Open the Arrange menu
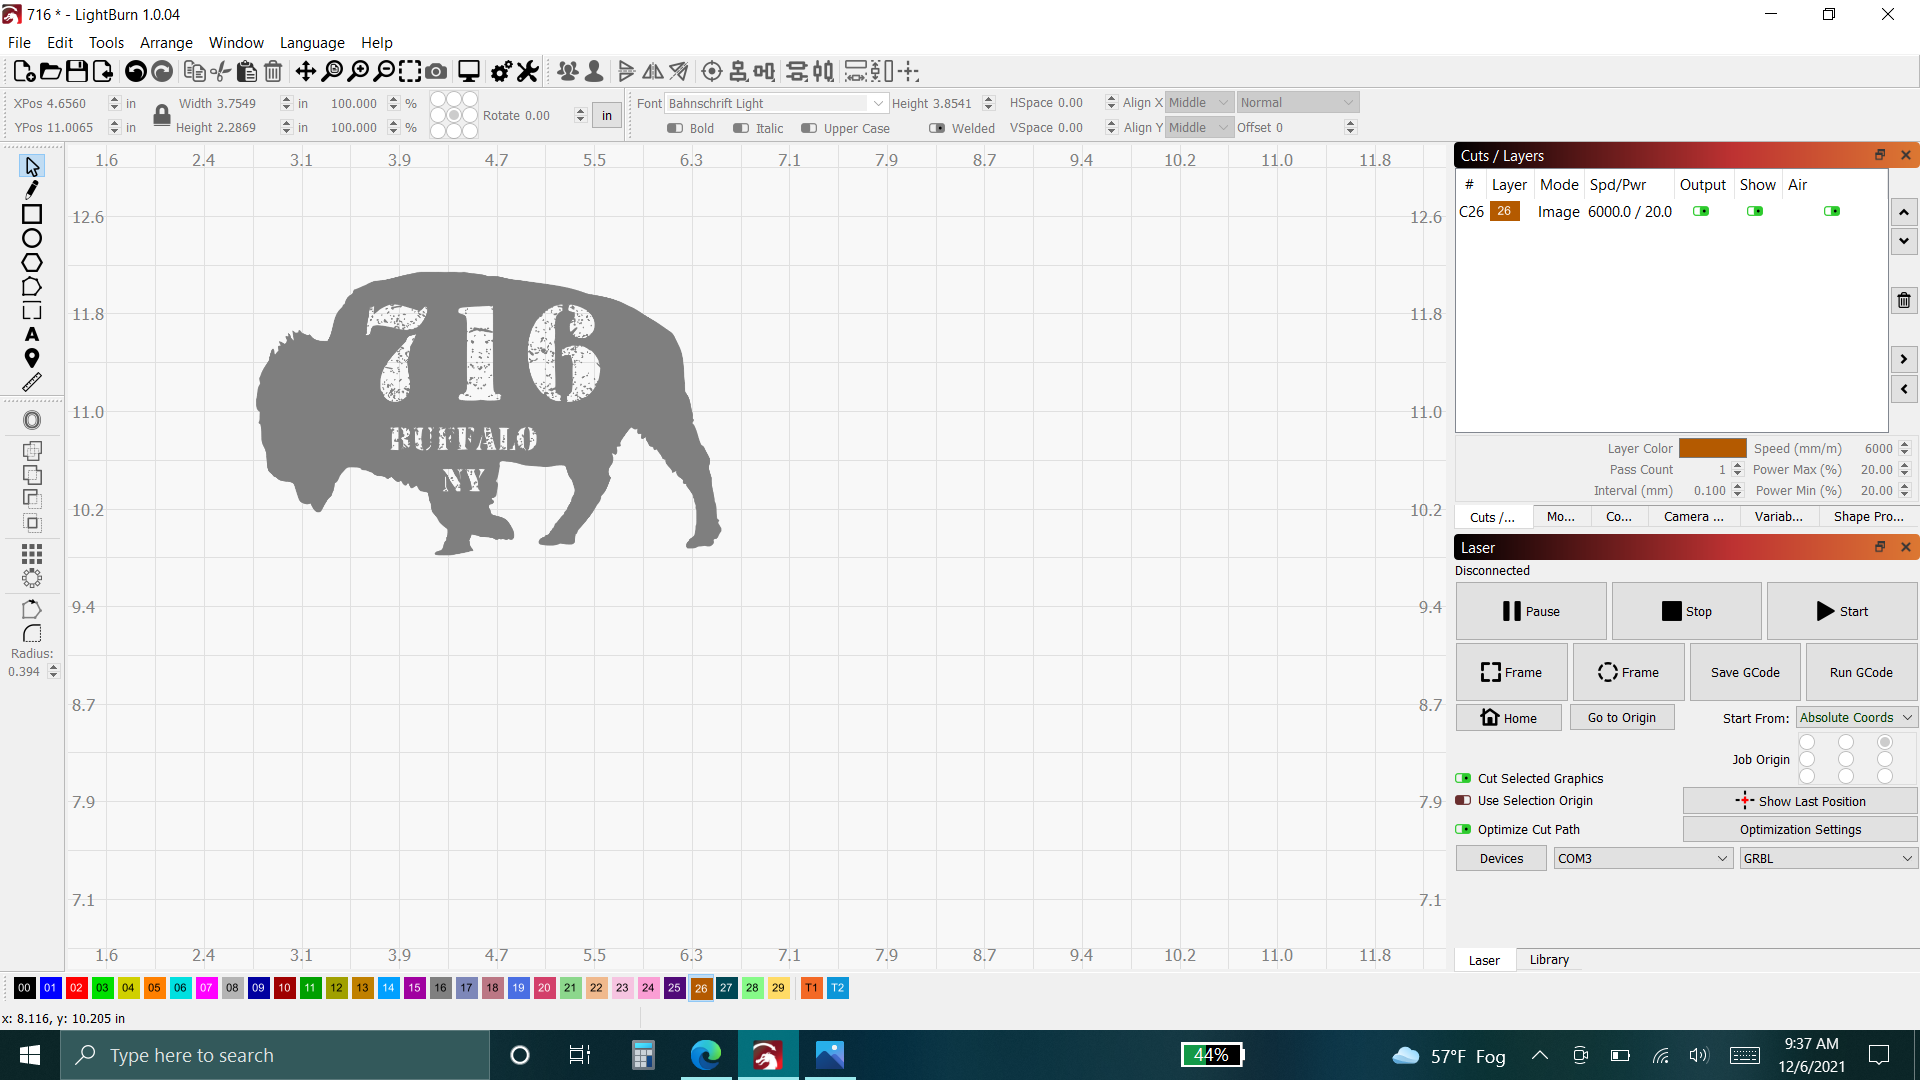The height and width of the screenshot is (1080, 1920). tap(166, 42)
